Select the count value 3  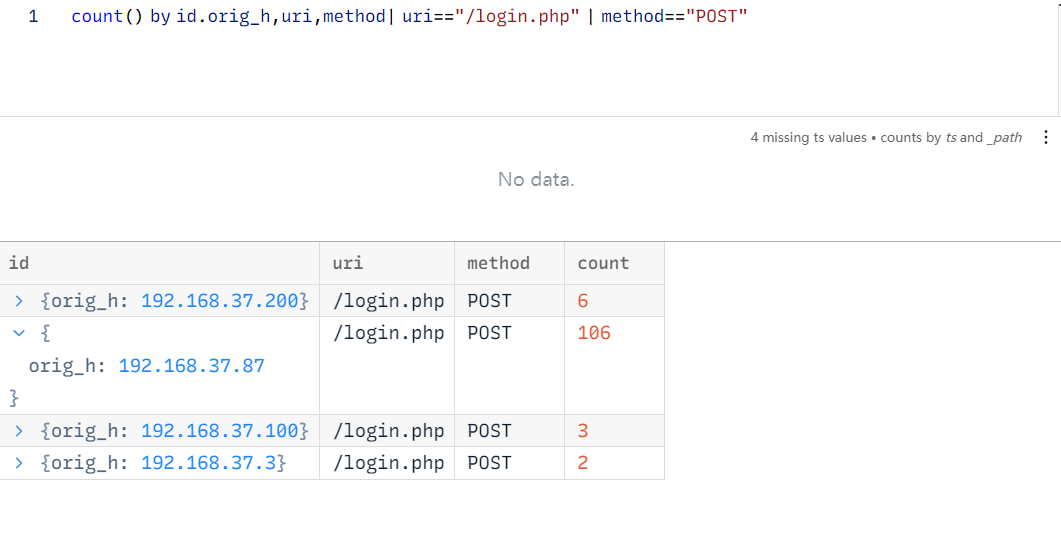(x=583, y=431)
